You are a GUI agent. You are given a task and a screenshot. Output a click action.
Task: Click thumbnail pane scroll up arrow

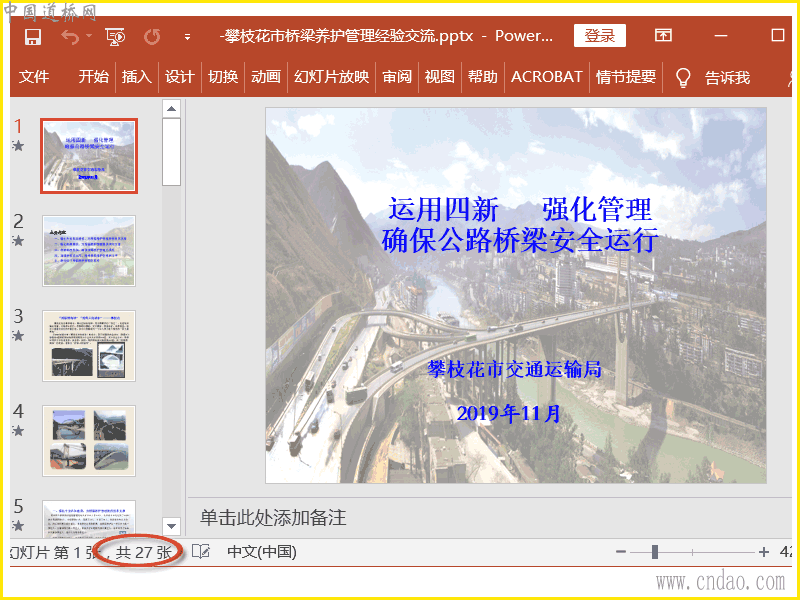[171, 108]
